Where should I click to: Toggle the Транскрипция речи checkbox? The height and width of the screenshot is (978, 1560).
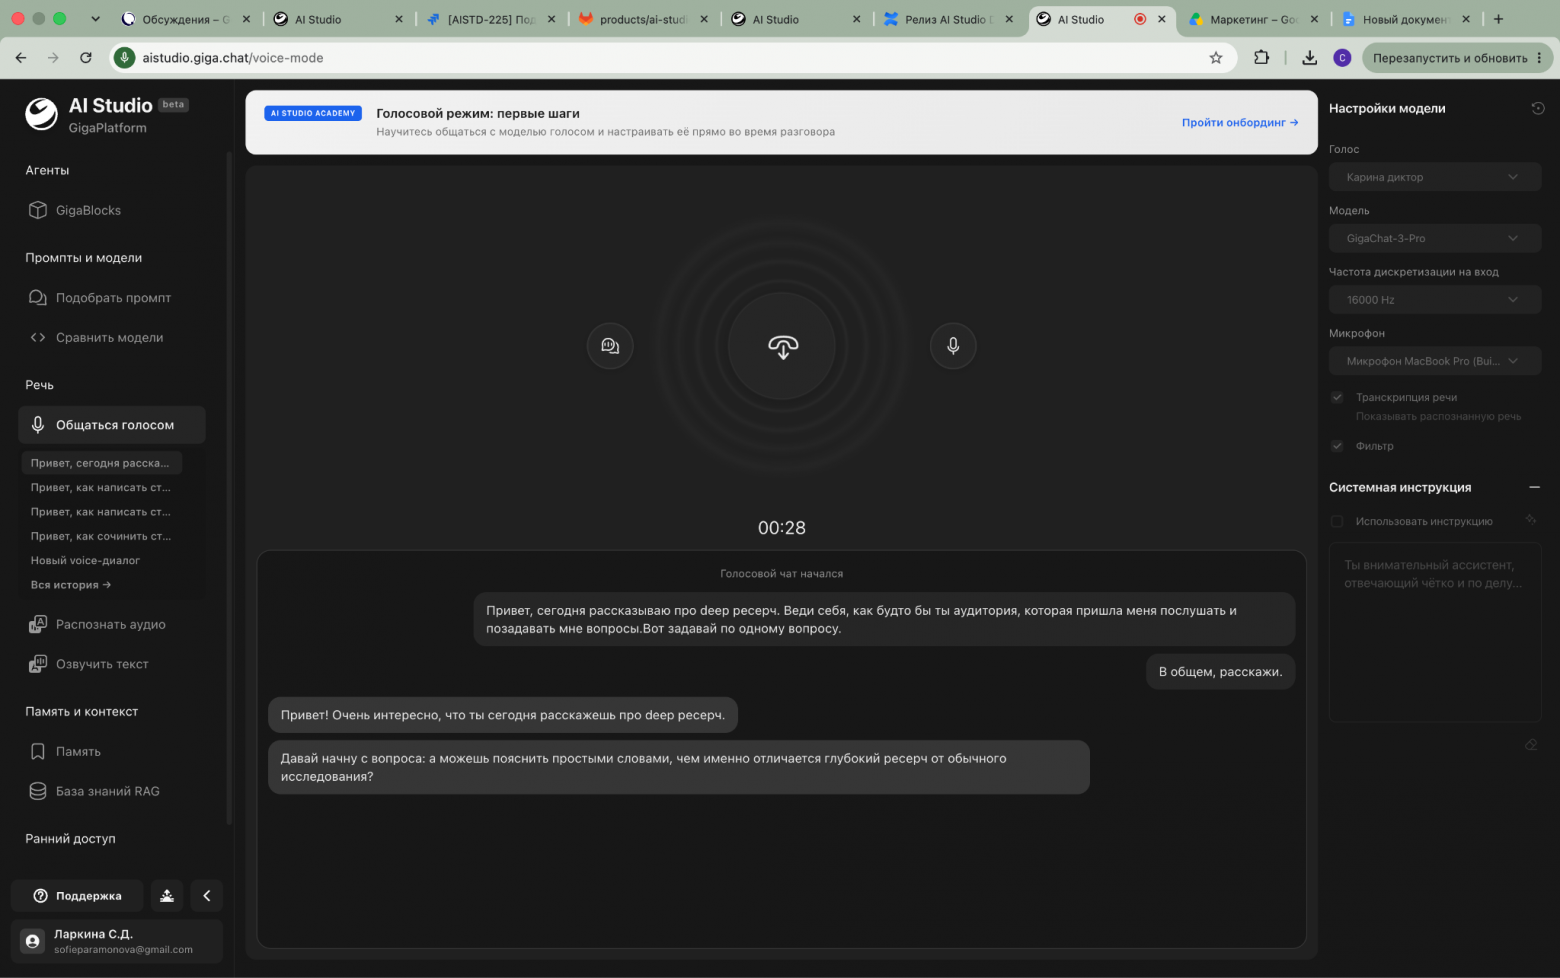point(1337,397)
